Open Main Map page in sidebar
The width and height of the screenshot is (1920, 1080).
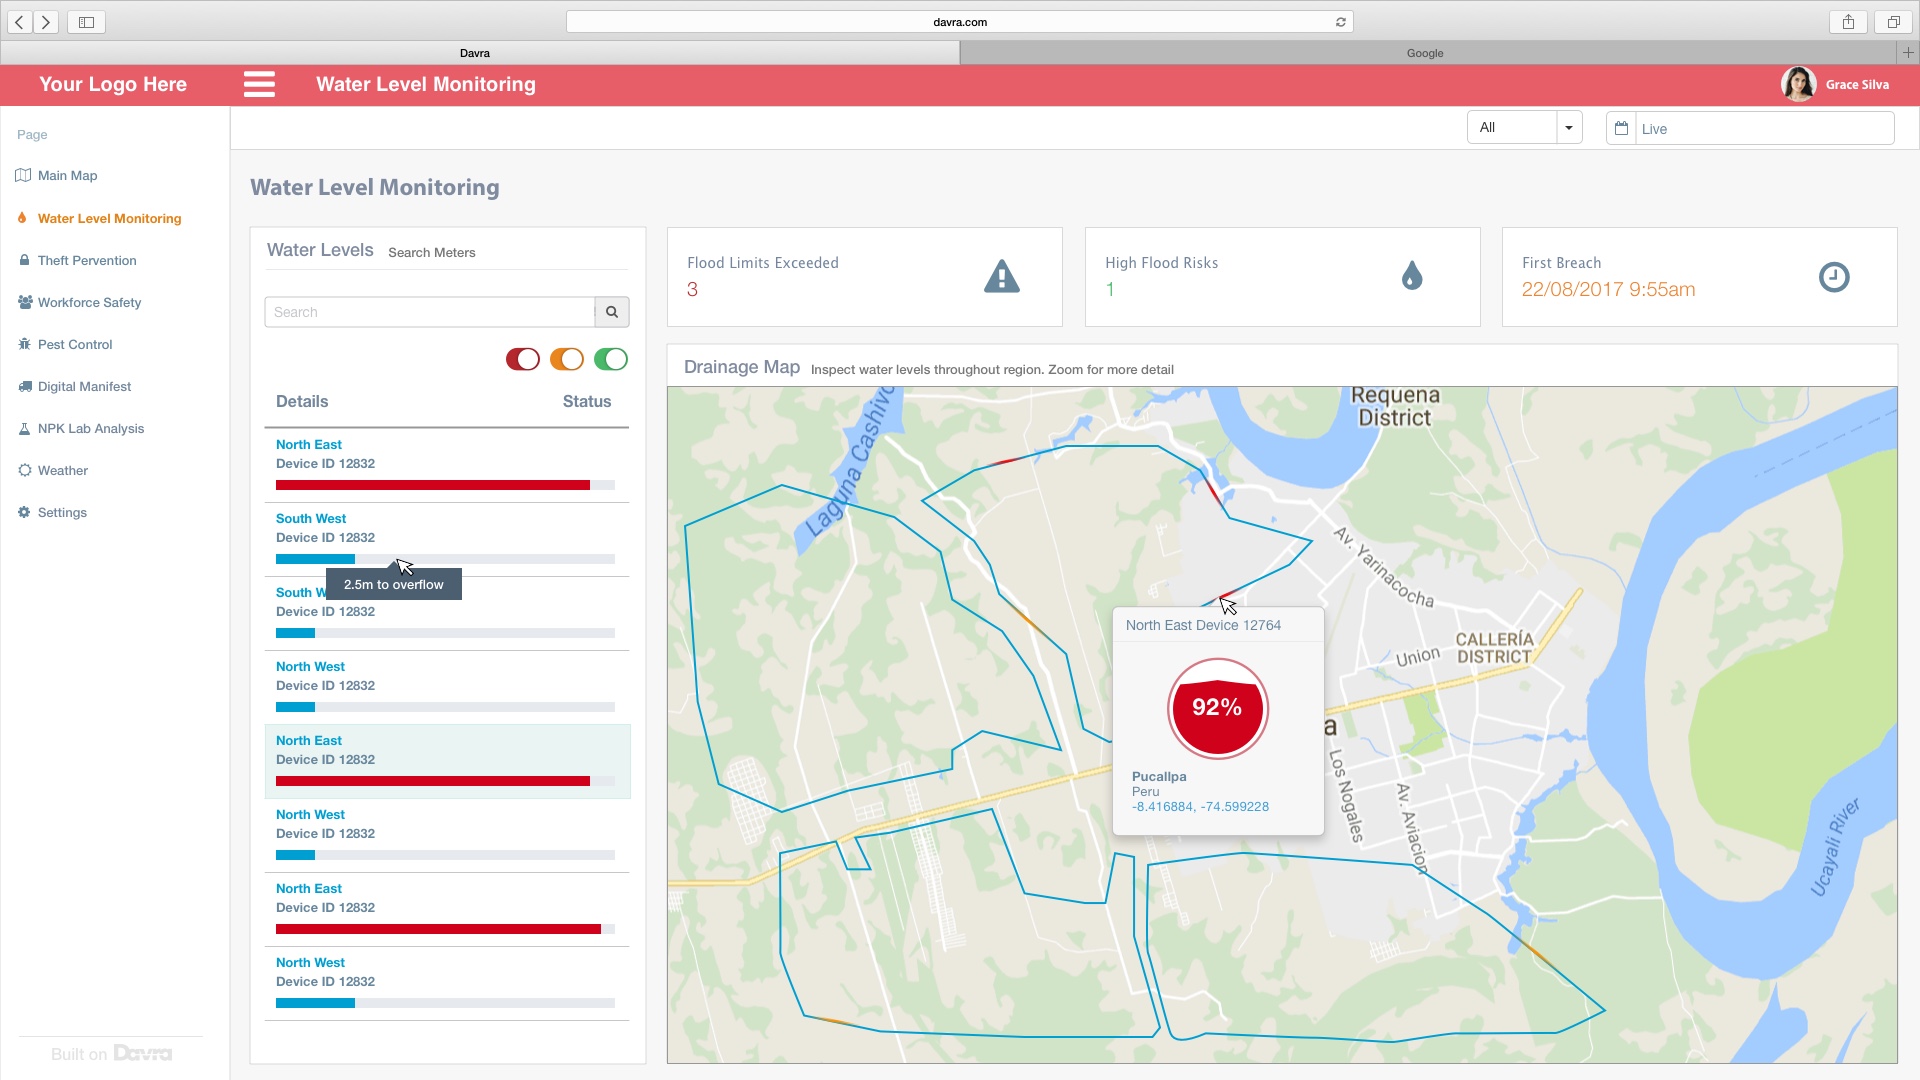point(67,175)
